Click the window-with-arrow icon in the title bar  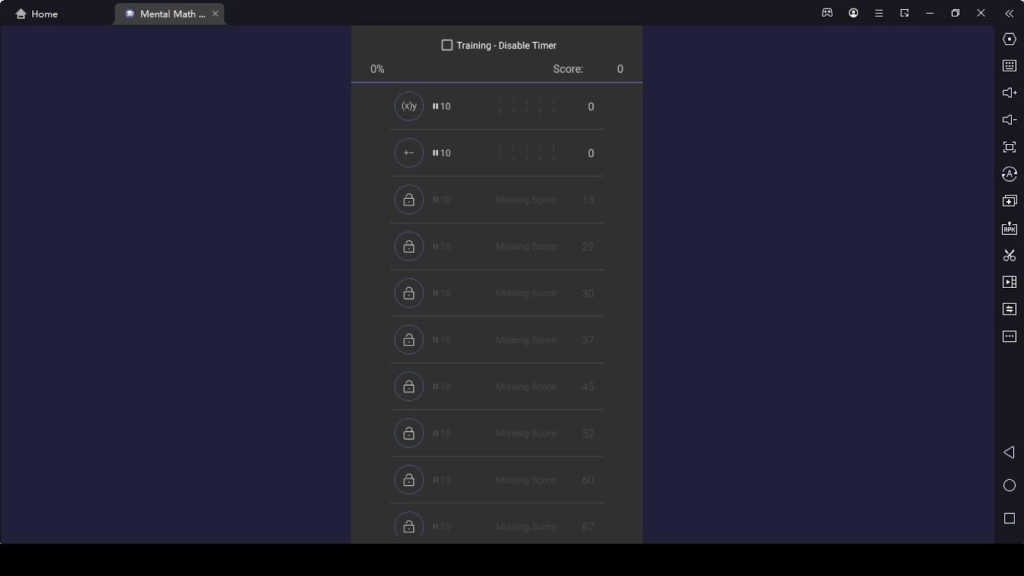(904, 13)
